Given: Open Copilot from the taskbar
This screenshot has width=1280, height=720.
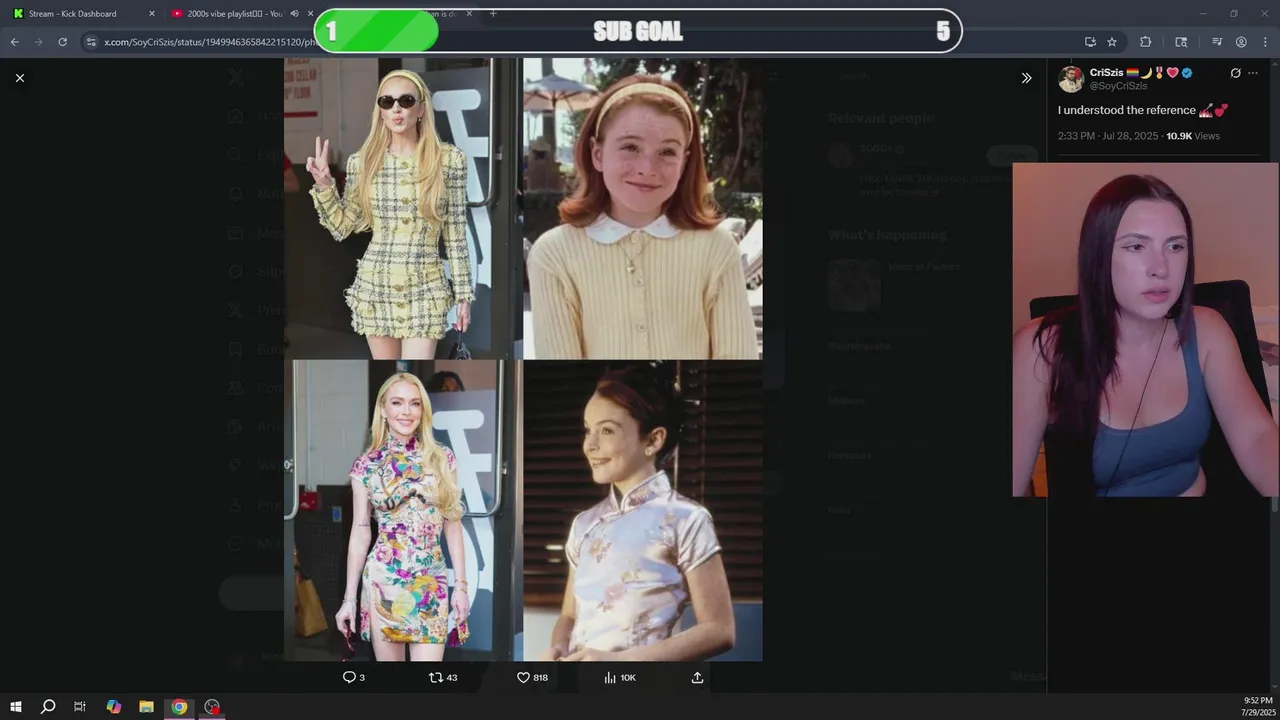Looking at the screenshot, I should (x=113, y=707).
